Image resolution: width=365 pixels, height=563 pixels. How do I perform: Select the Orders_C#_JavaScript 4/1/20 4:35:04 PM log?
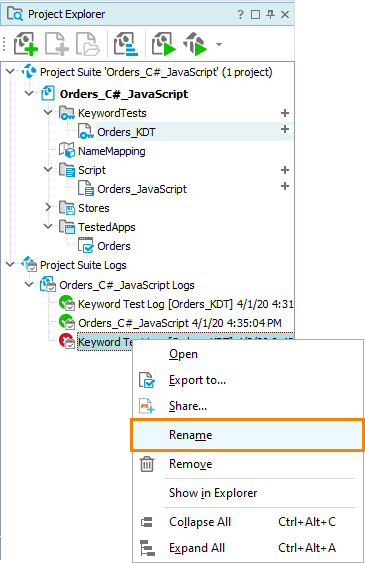click(180, 323)
